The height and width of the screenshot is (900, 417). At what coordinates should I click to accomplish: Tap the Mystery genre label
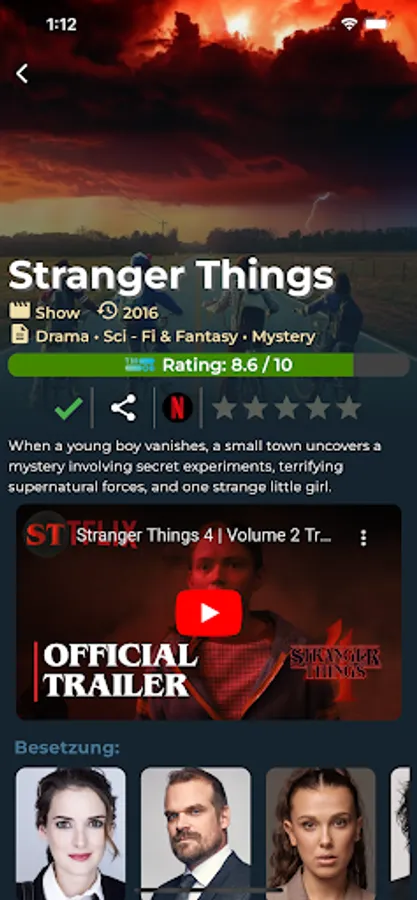283,336
